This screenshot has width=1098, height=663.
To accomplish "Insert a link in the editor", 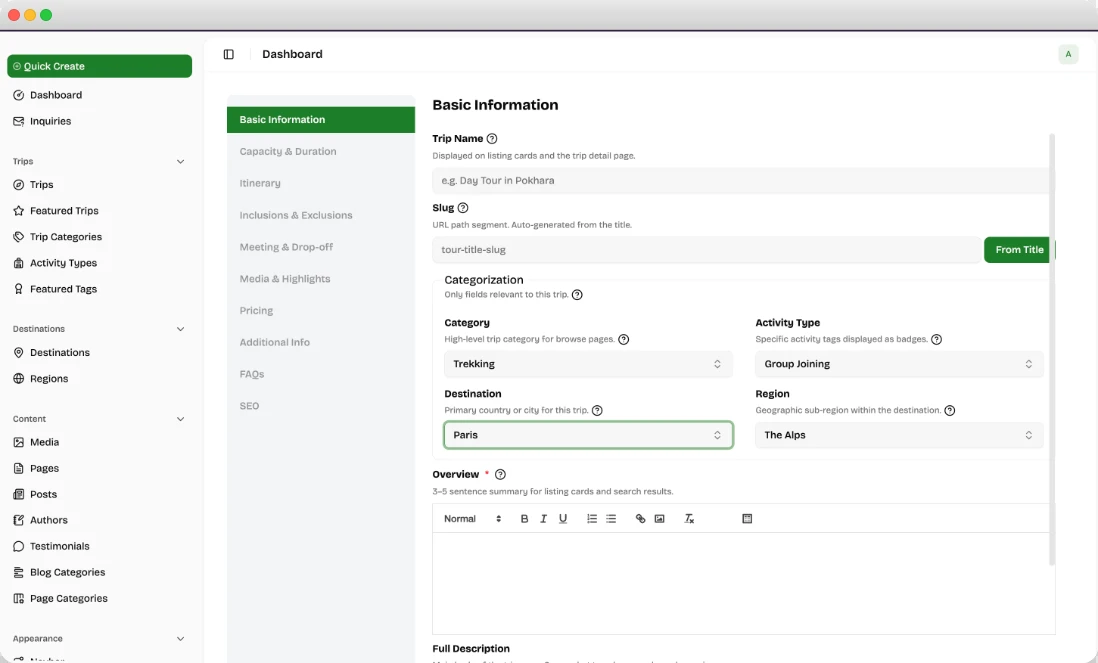I will click(640, 519).
